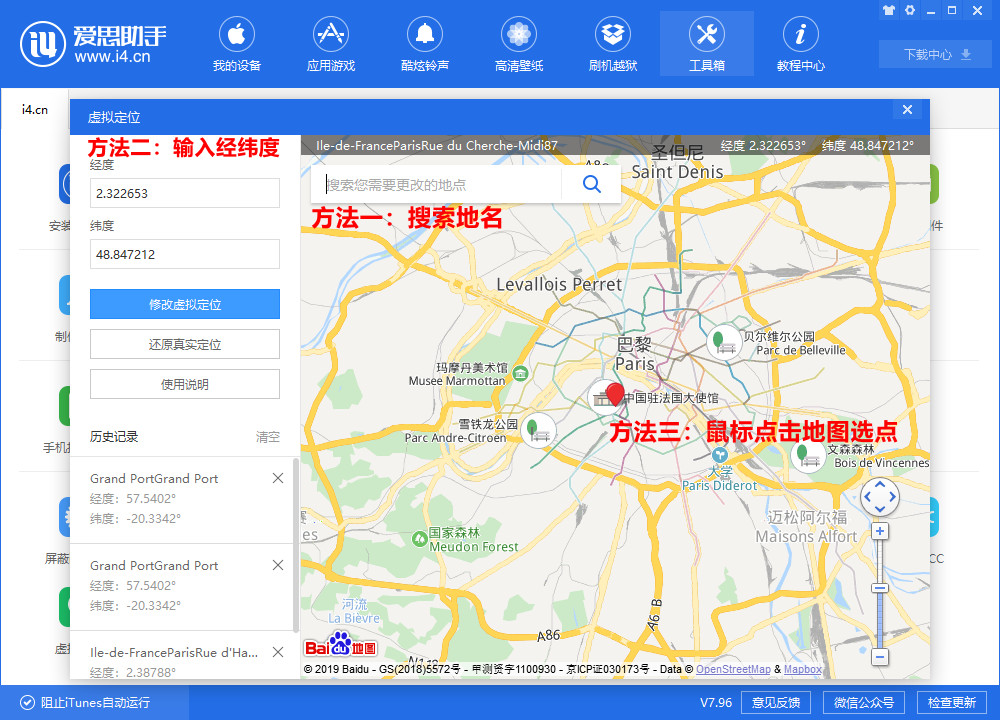Image resolution: width=1000 pixels, height=720 pixels.
Task: Open the settings gear in the title bar
Action: [x=911, y=10]
